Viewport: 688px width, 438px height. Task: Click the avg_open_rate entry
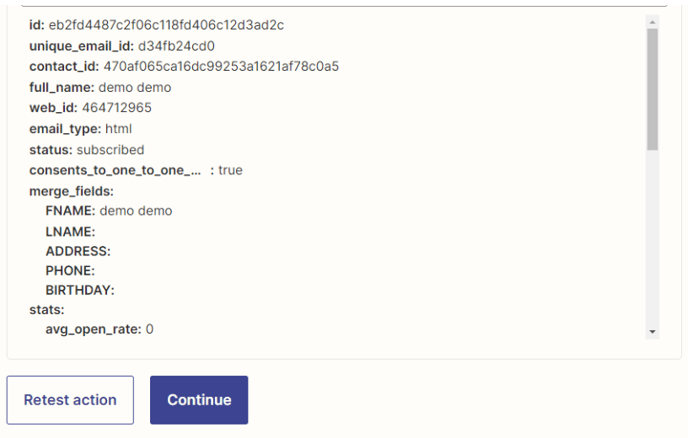(100, 329)
